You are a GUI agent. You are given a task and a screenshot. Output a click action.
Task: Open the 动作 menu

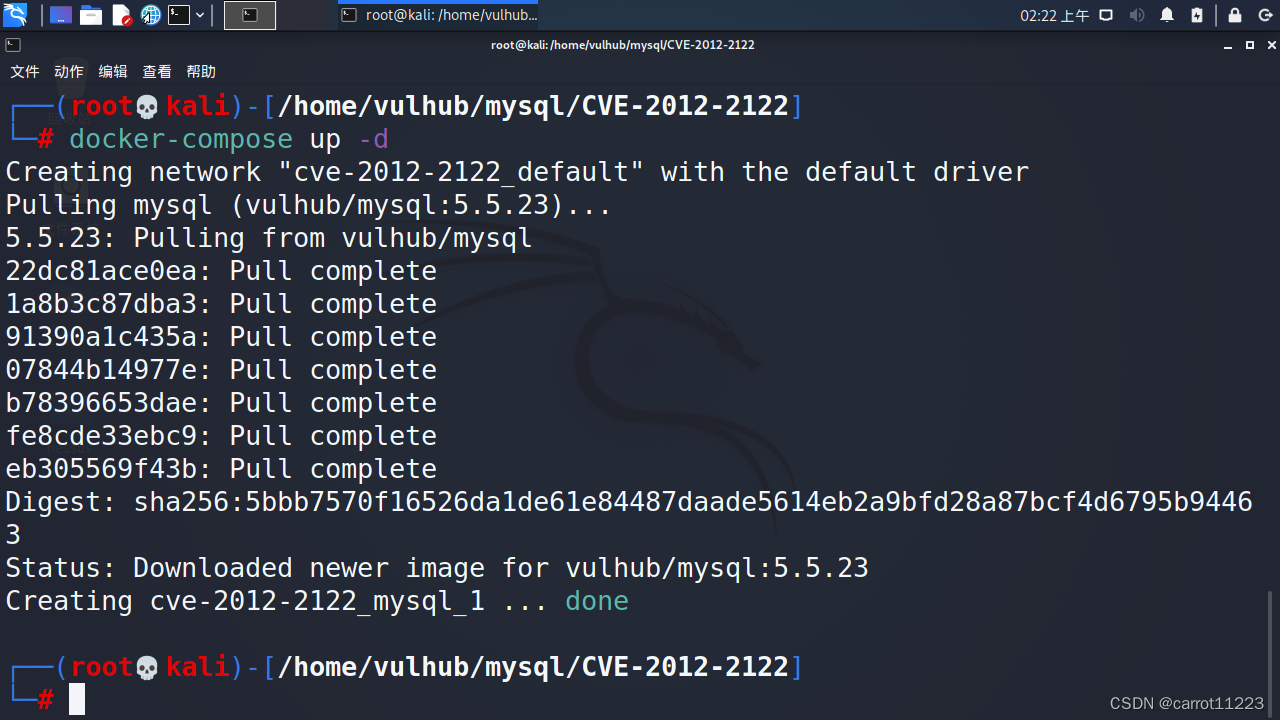pyautogui.click(x=68, y=71)
